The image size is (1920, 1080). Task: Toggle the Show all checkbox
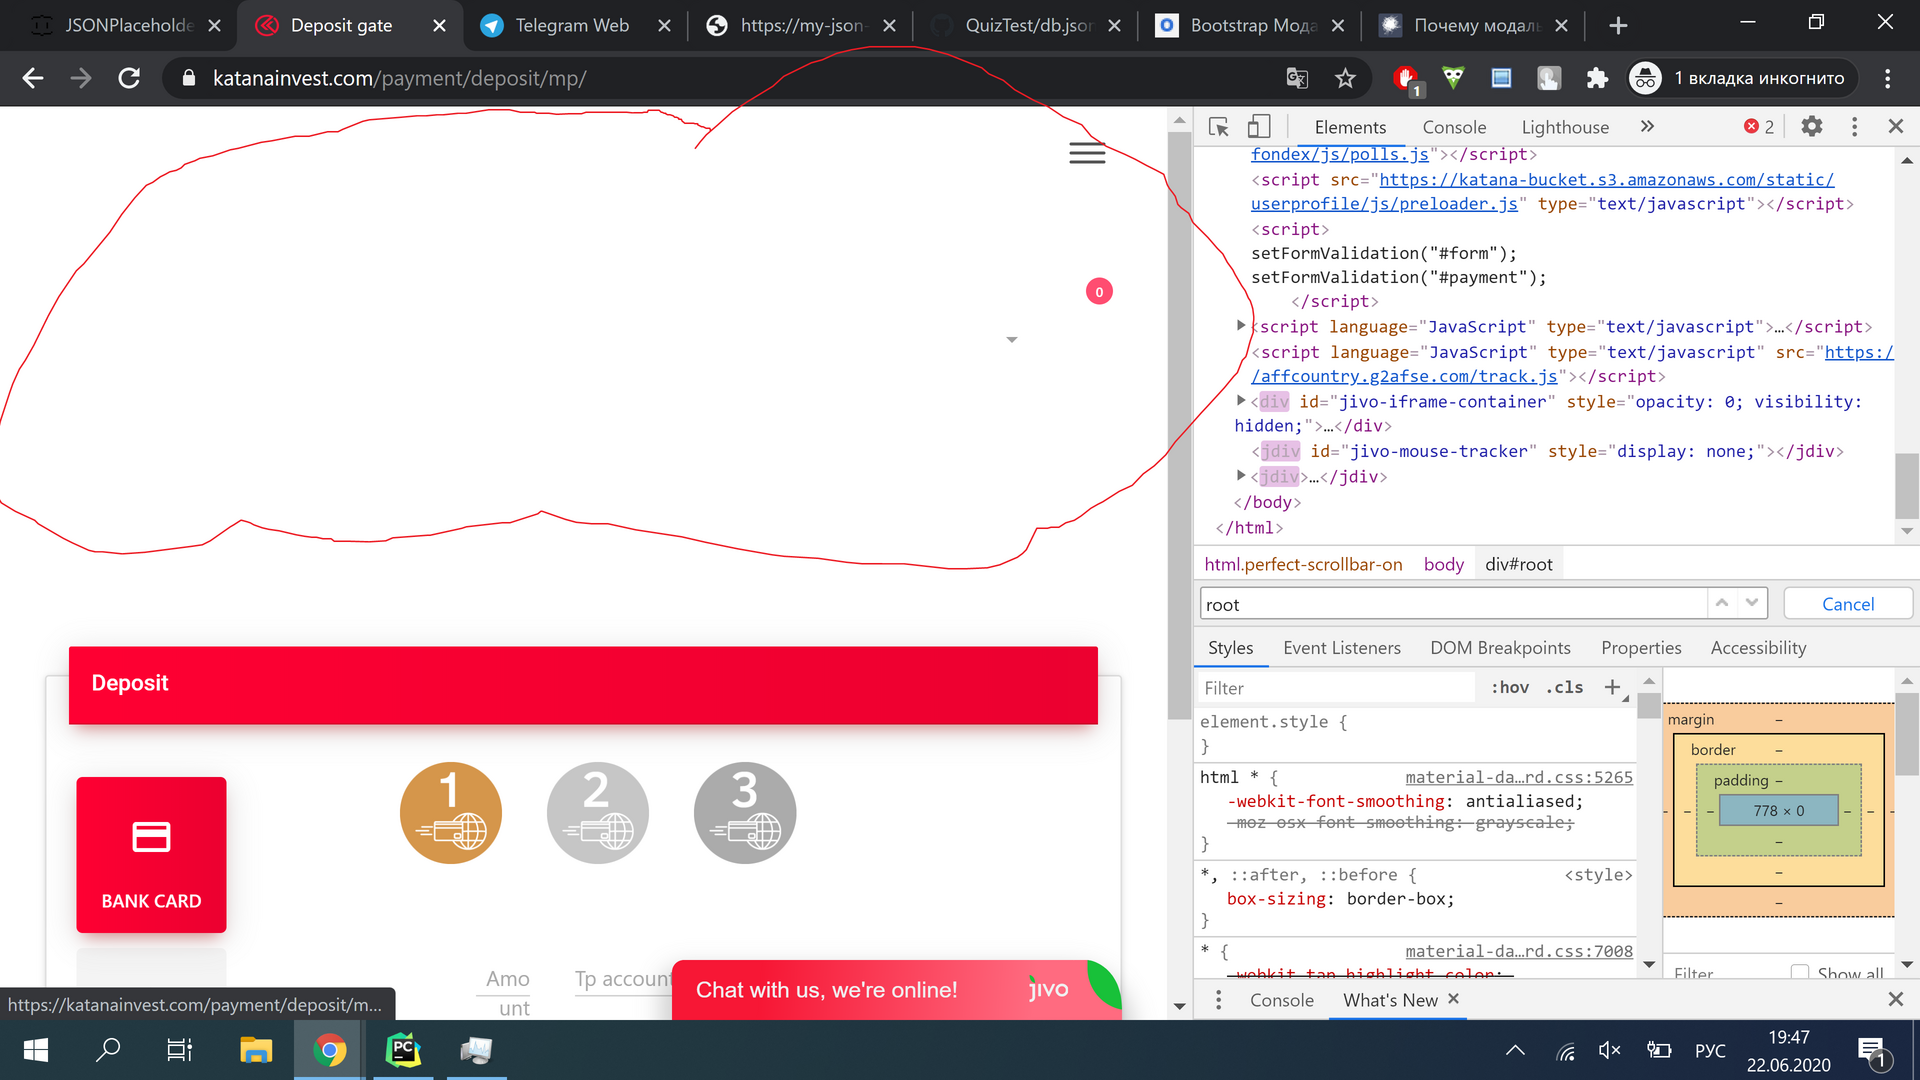pyautogui.click(x=1799, y=972)
